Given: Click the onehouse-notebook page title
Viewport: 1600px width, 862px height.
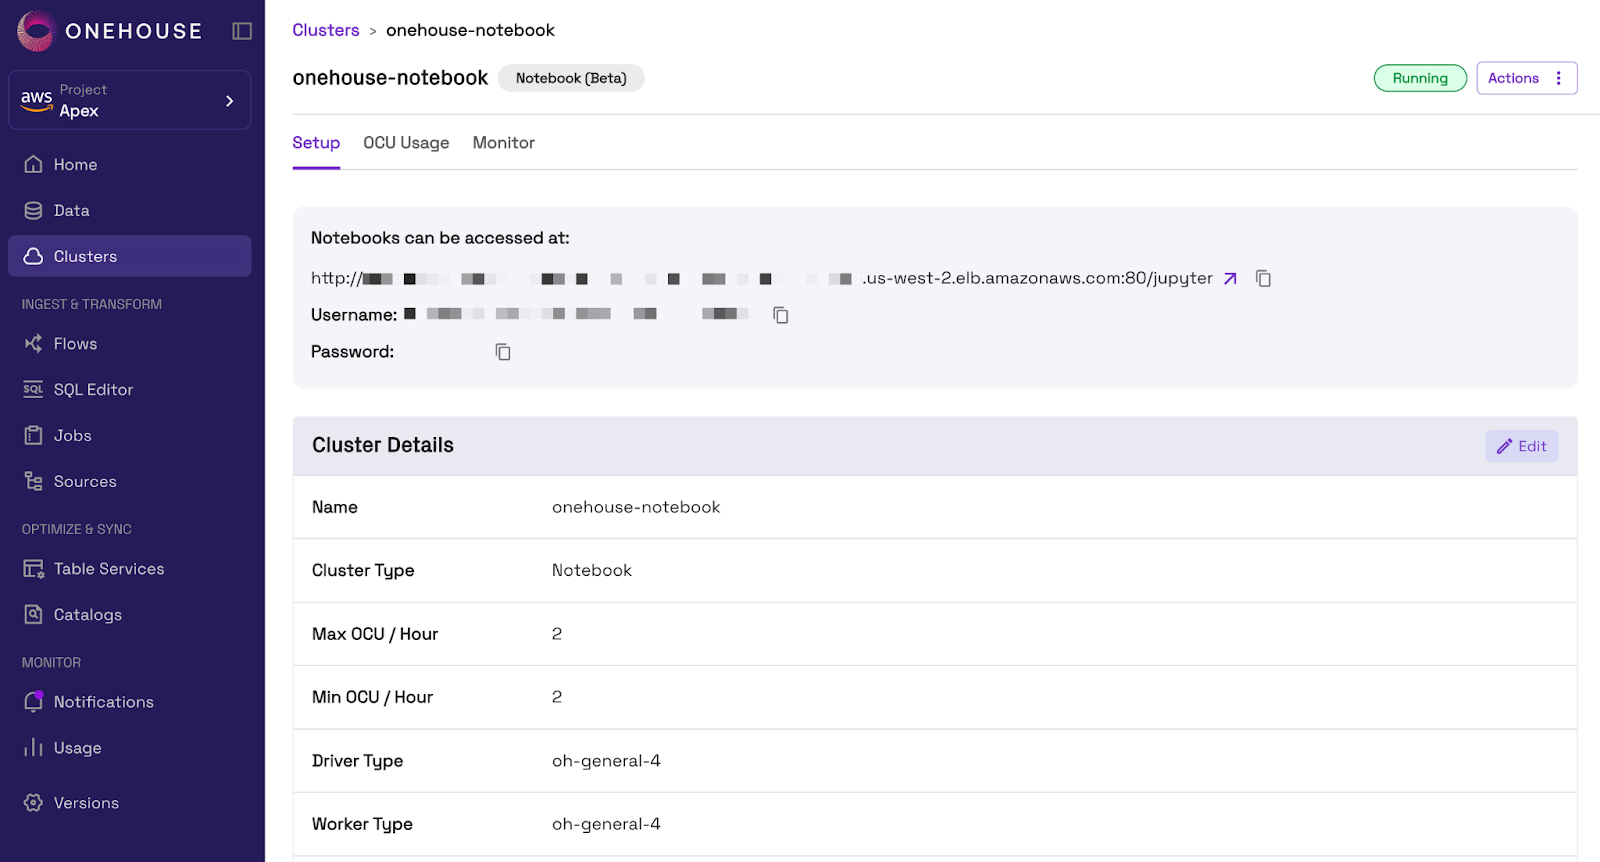Looking at the screenshot, I should pyautogui.click(x=390, y=78).
